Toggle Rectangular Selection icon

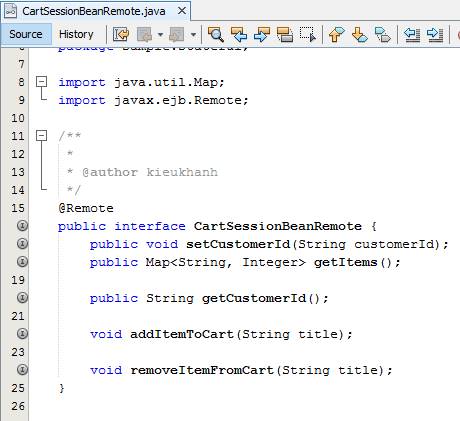308,34
